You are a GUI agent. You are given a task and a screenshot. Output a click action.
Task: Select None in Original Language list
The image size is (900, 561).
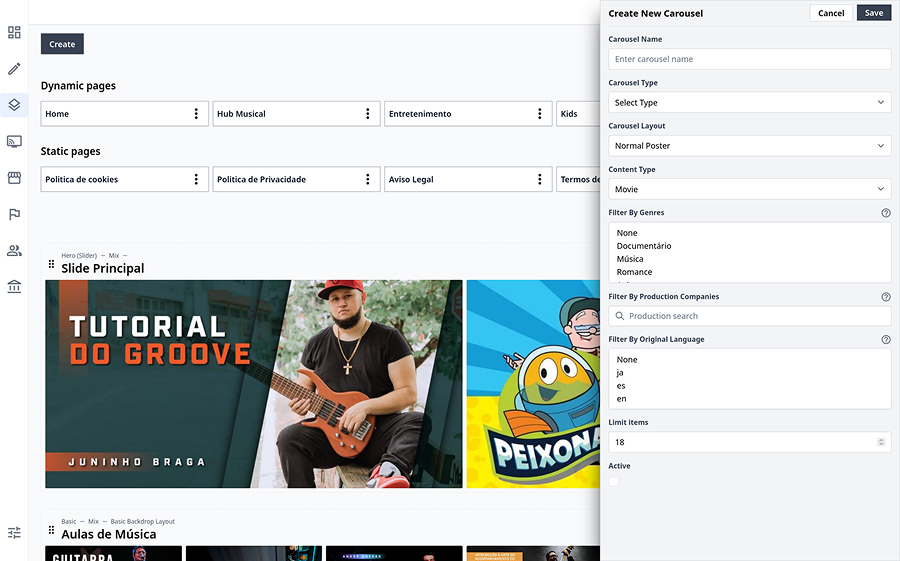627,359
